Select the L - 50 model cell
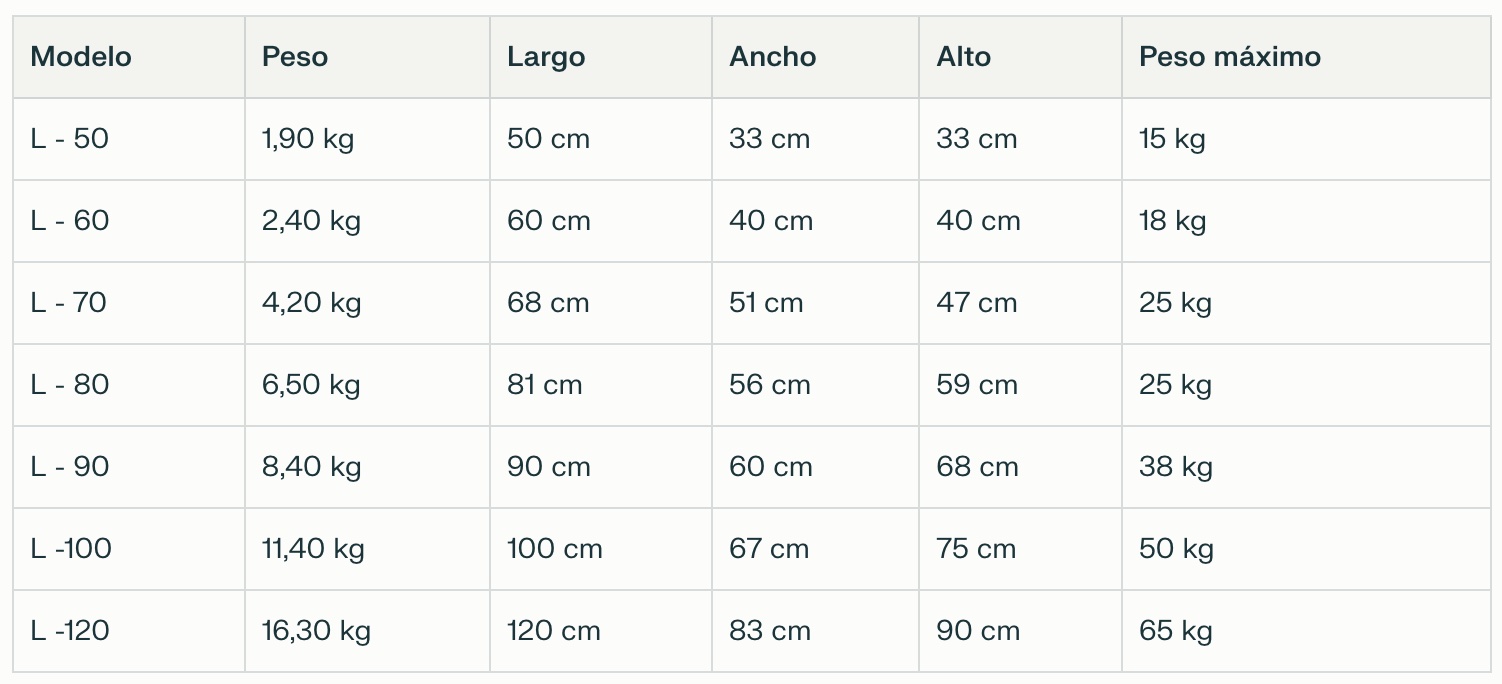The height and width of the screenshot is (684, 1502). (70, 139)
